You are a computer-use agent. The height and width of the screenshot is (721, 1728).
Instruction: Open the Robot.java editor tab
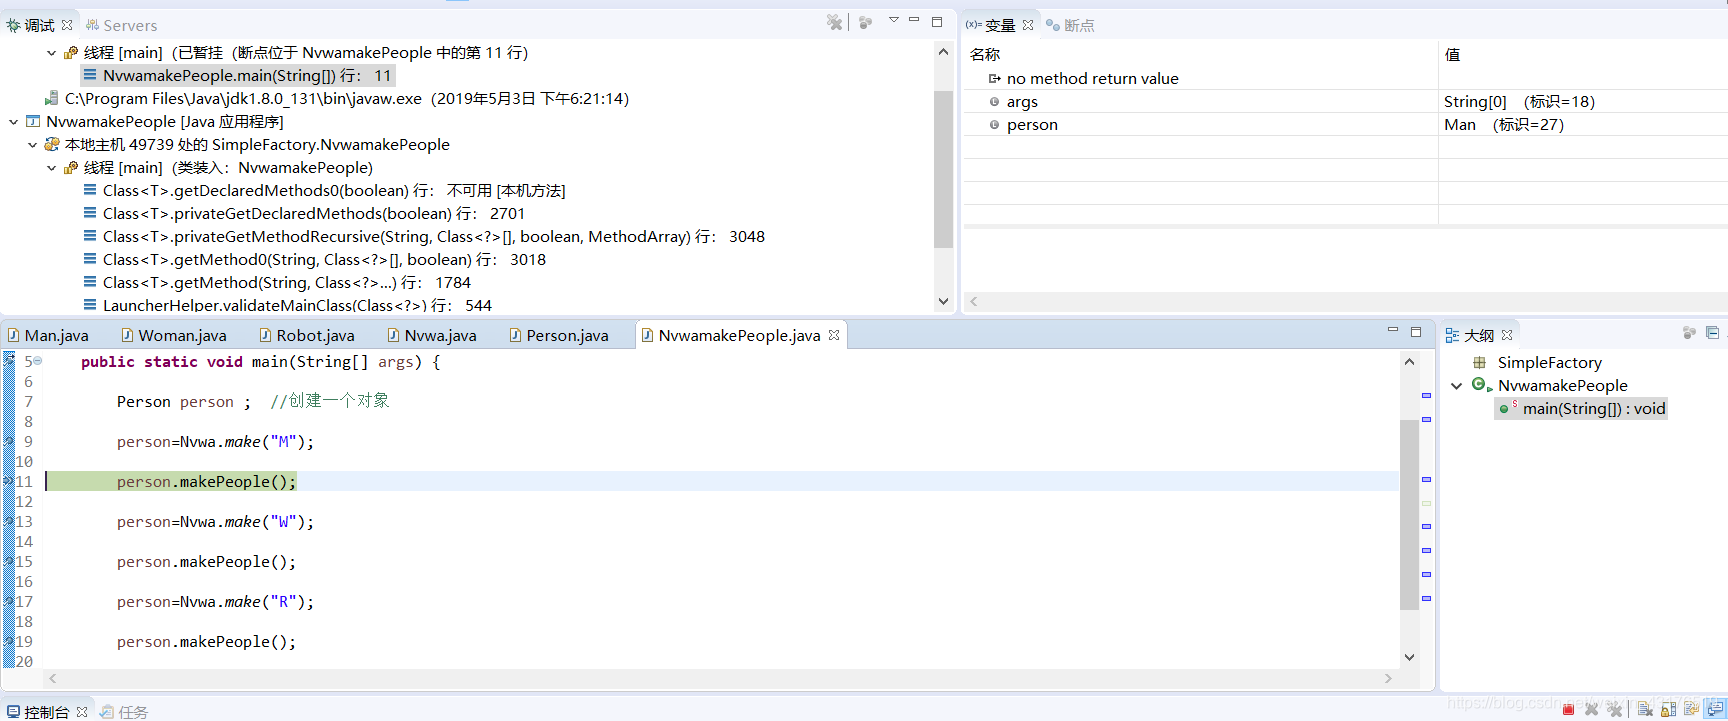click(306, 336)
